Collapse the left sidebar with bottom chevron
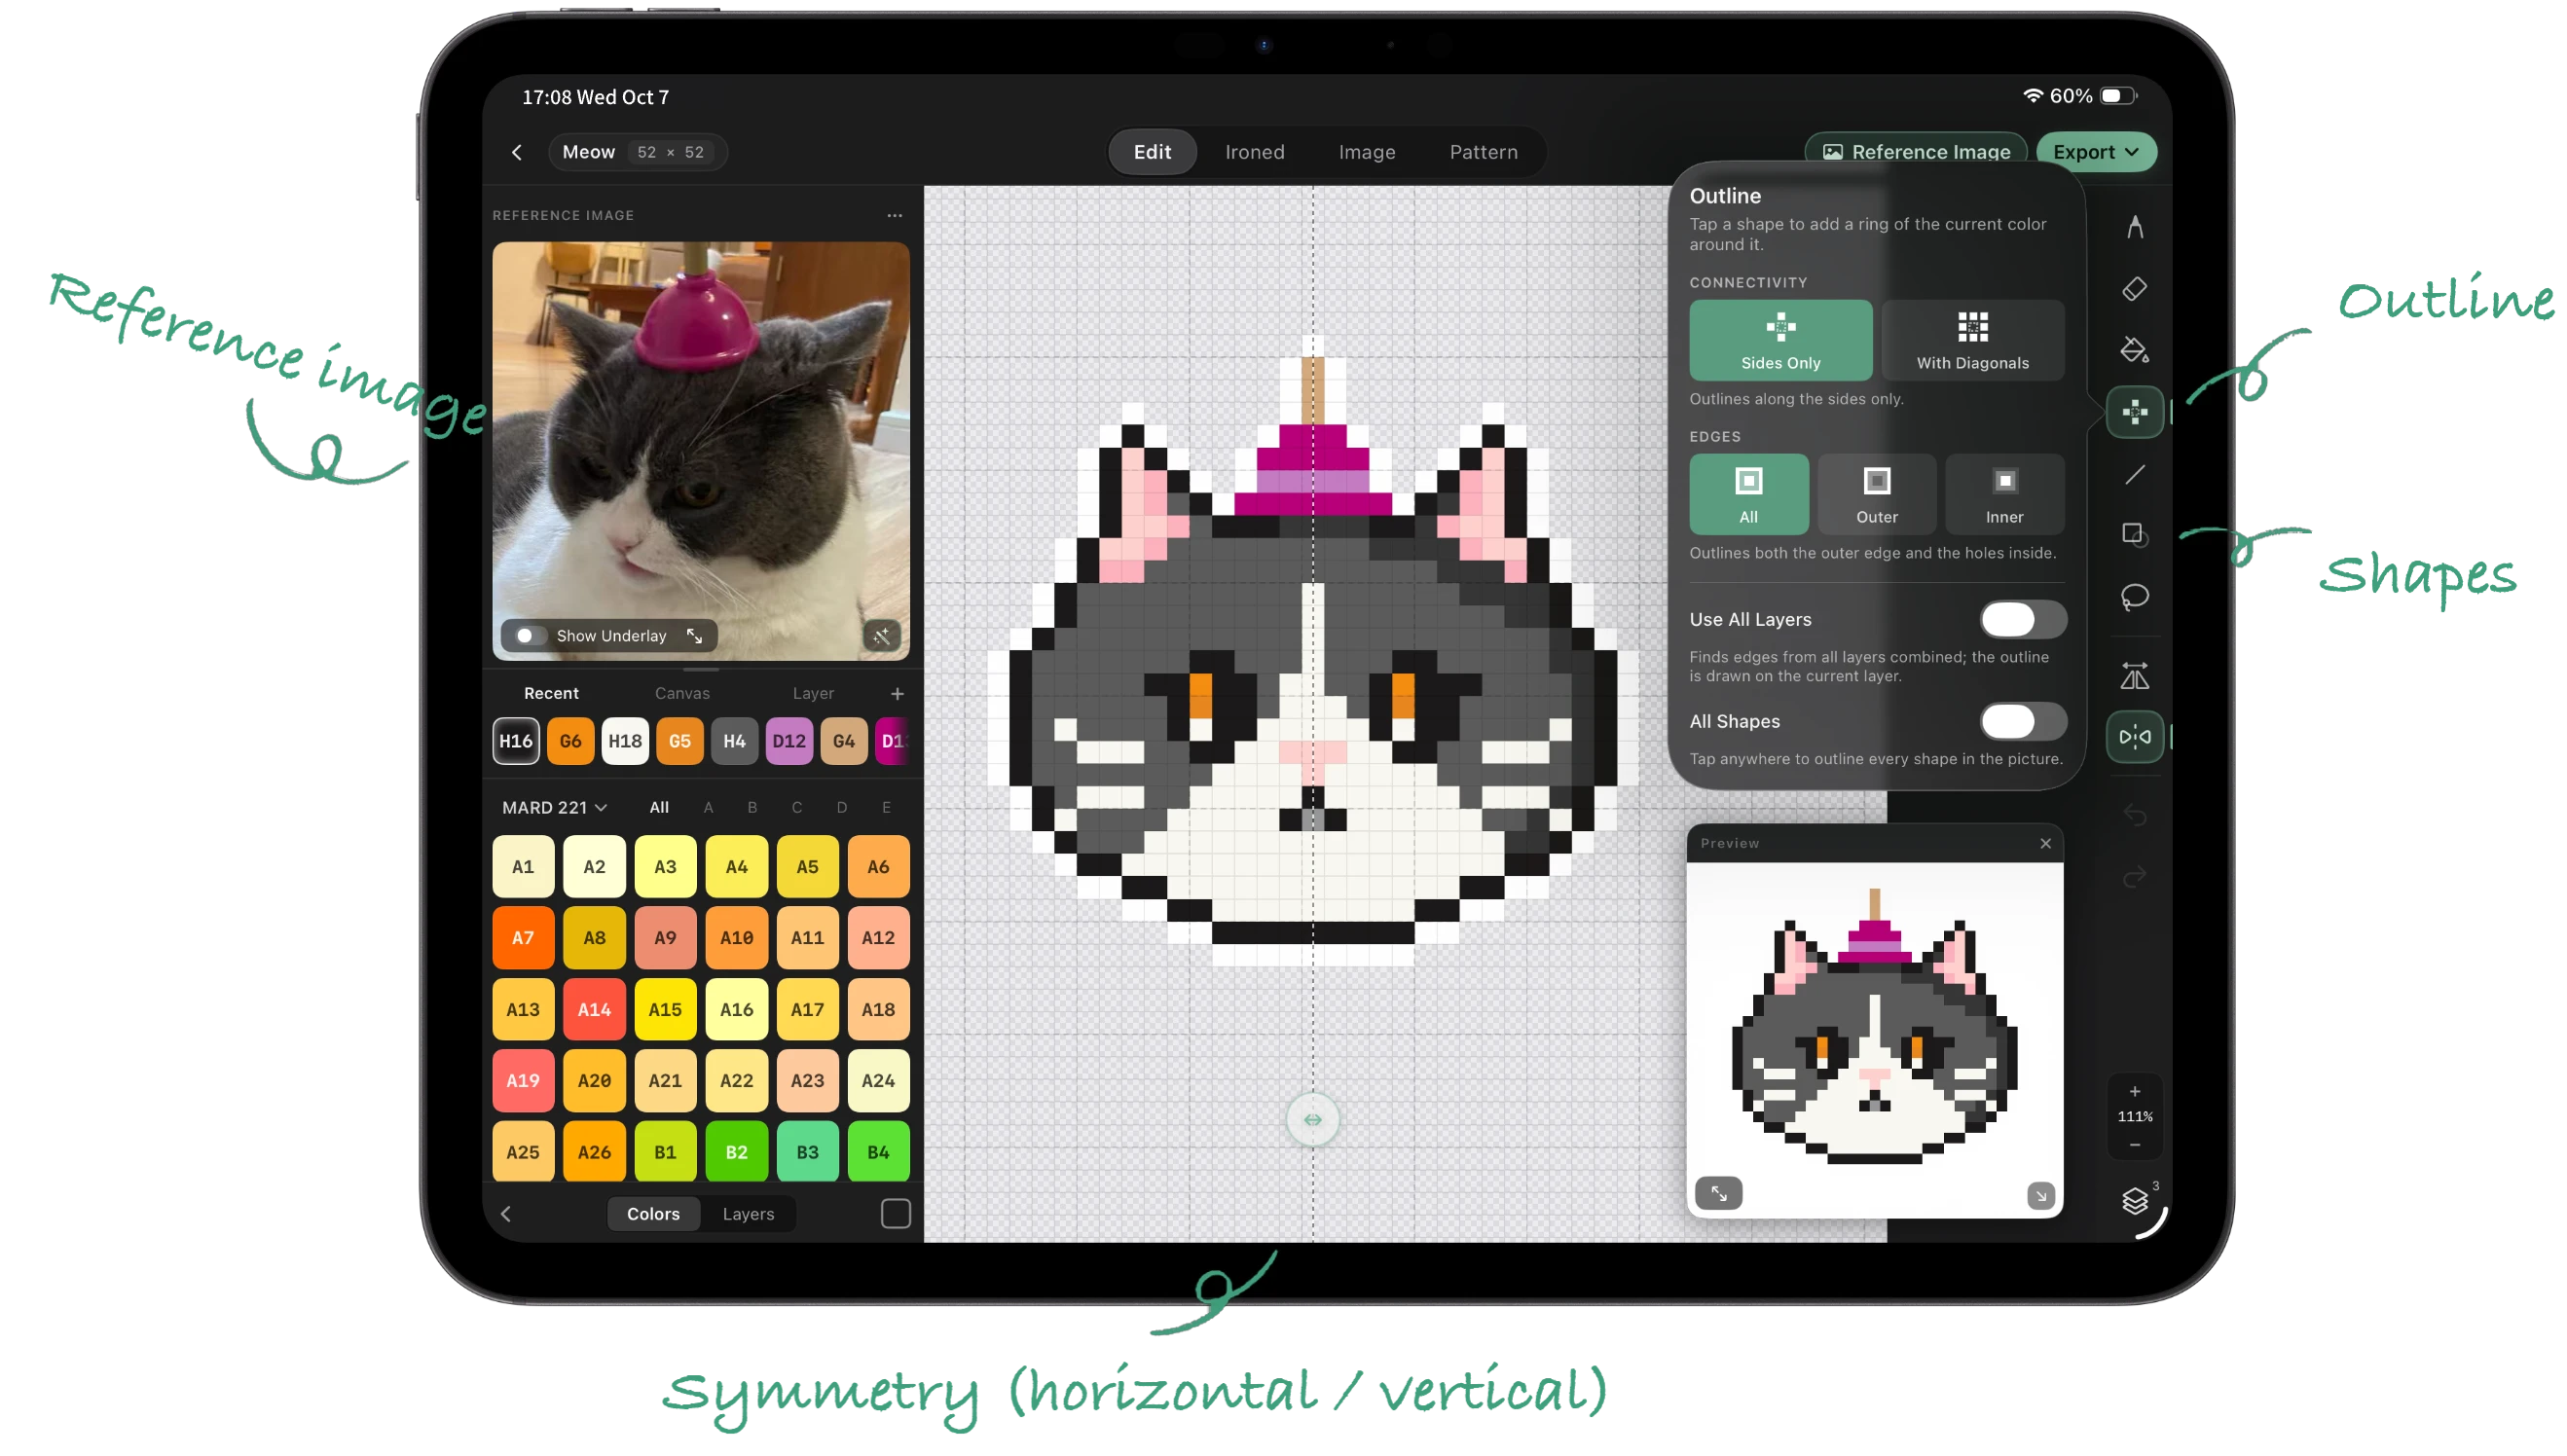The width and height of the screenshot is (2567, 1456). [x=506, y=1214]
